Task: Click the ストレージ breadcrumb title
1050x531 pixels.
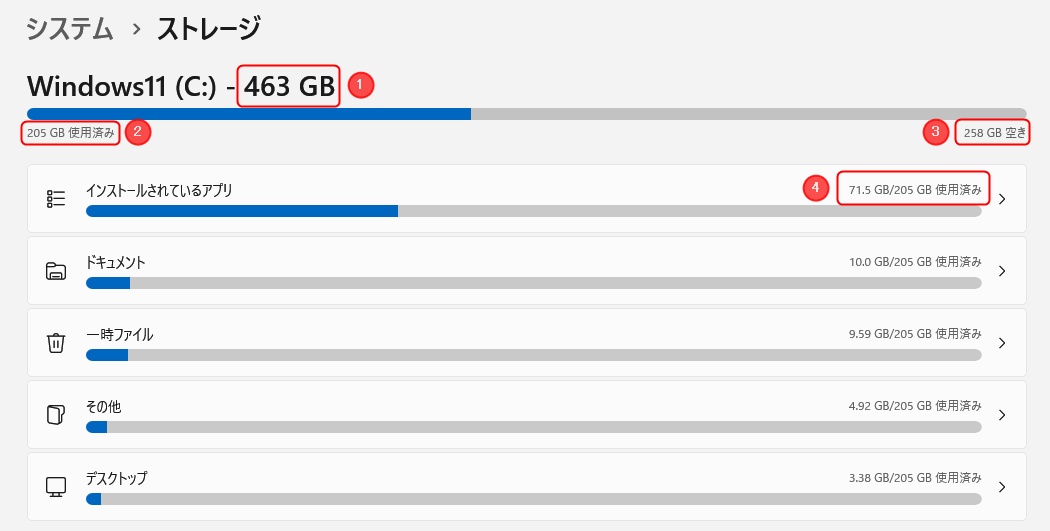Action: click(x=208, y=29)
